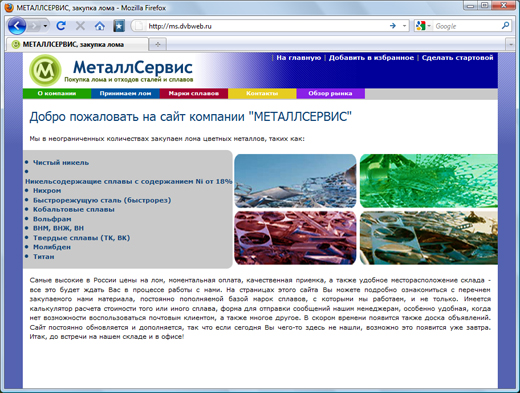Click the welcome heading Добро пожаловать
The width and height of the screenshot is (520, 393).
[x=190, y=117]
